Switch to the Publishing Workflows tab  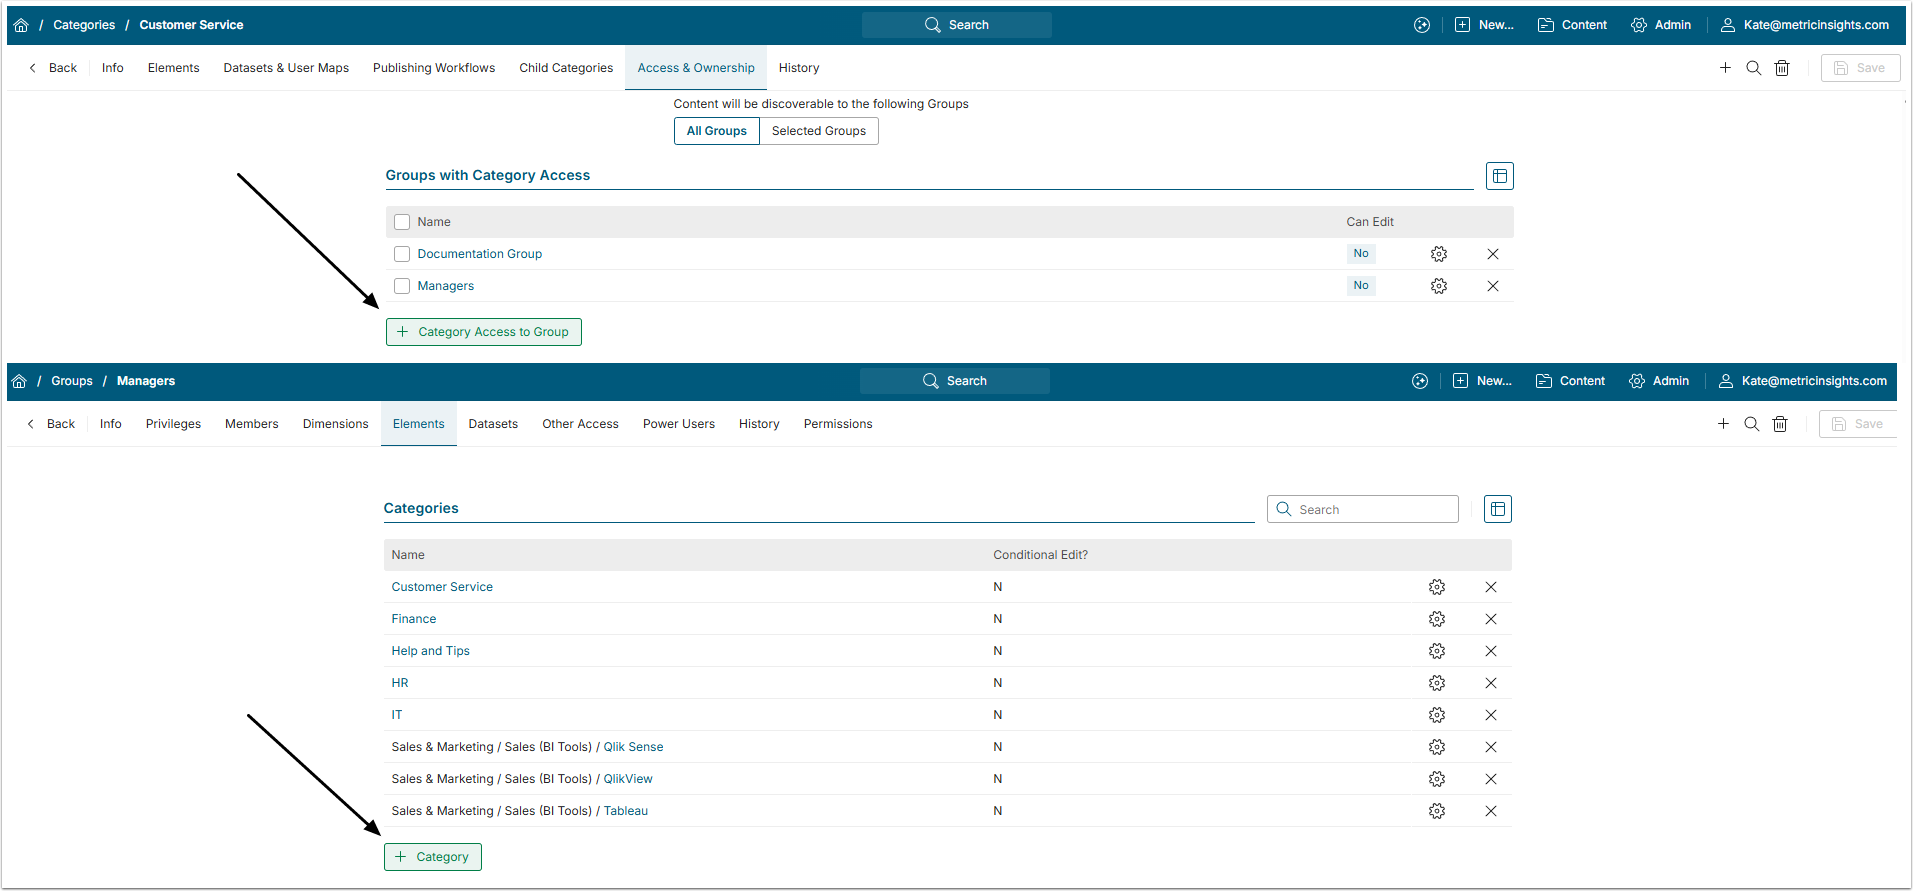click(x=434, y=68)
